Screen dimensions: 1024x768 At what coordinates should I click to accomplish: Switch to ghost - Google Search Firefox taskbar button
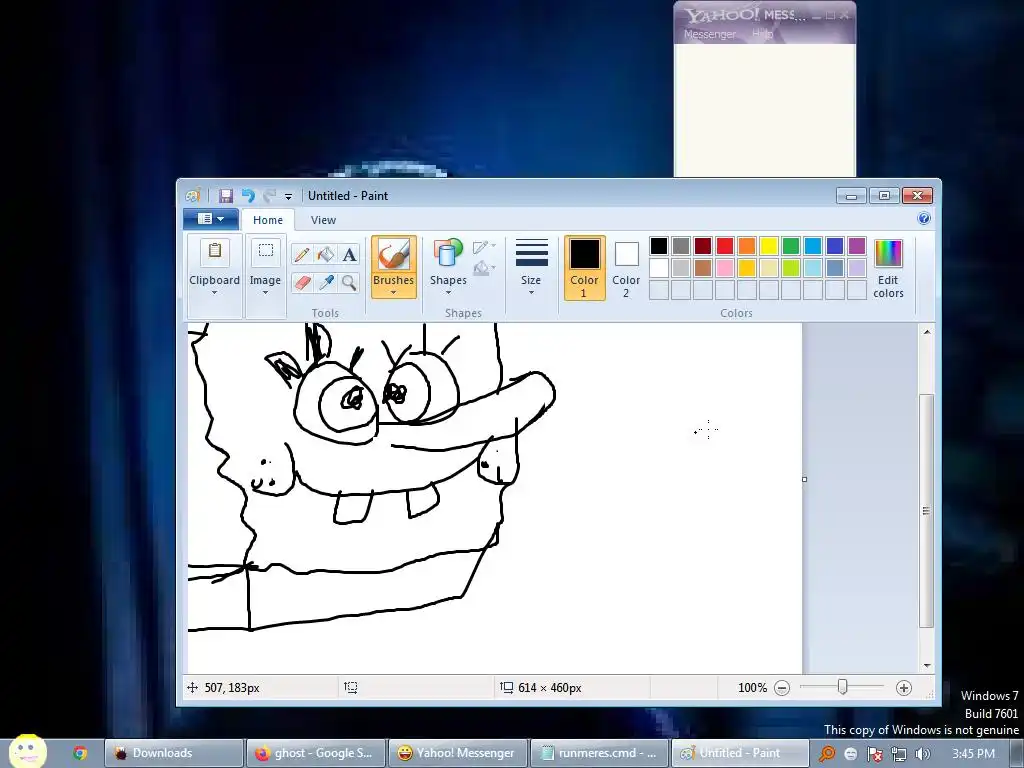(x=315, y=753)
